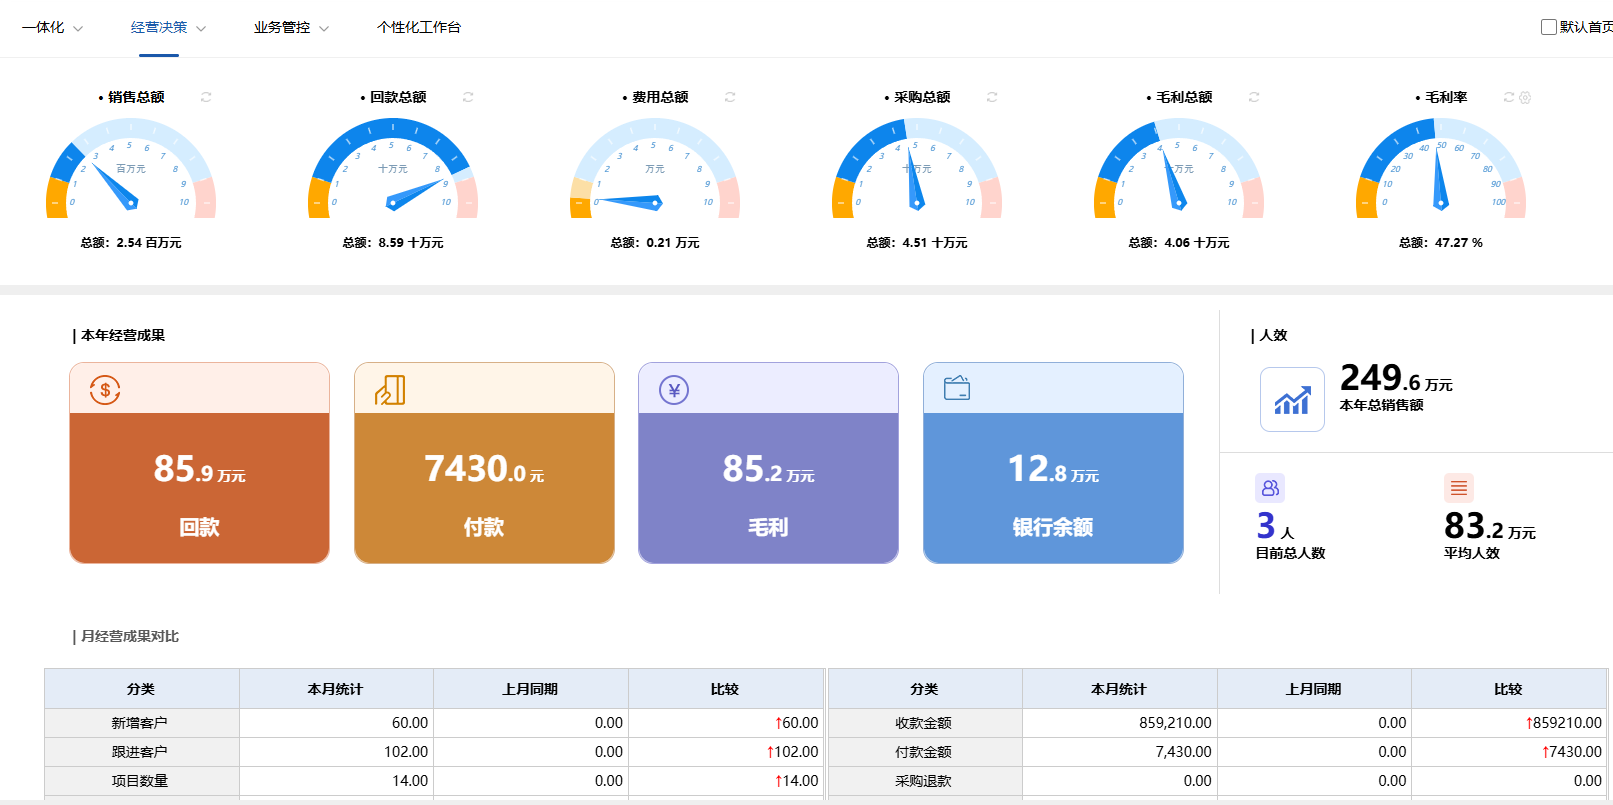Click the 回款 dollar cycle icon
The image size is (1613, 805).
tap(105, 390)
